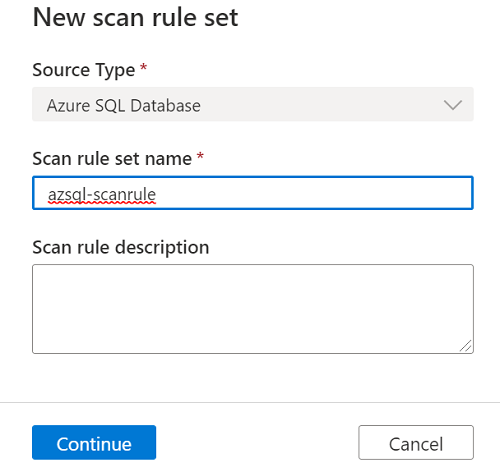Click the Scan rule description text area
Image resolution: width=500 pixels, height=472 pixels.
pos(253,309)
